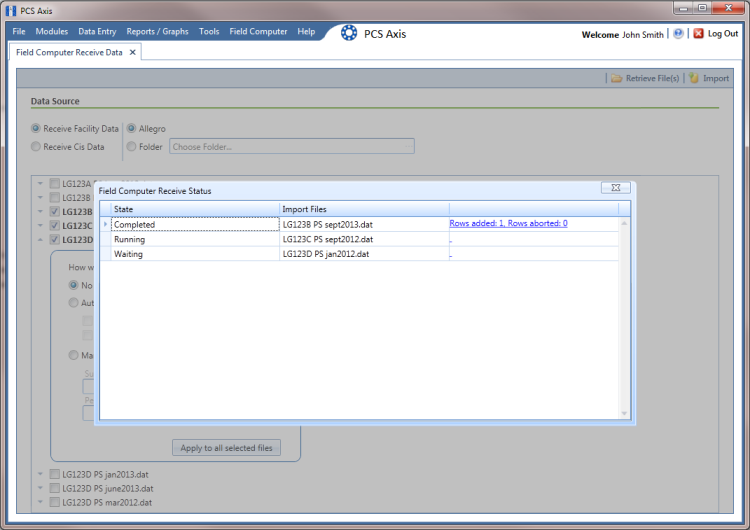Open the Help menu

(x=306, y=32)
